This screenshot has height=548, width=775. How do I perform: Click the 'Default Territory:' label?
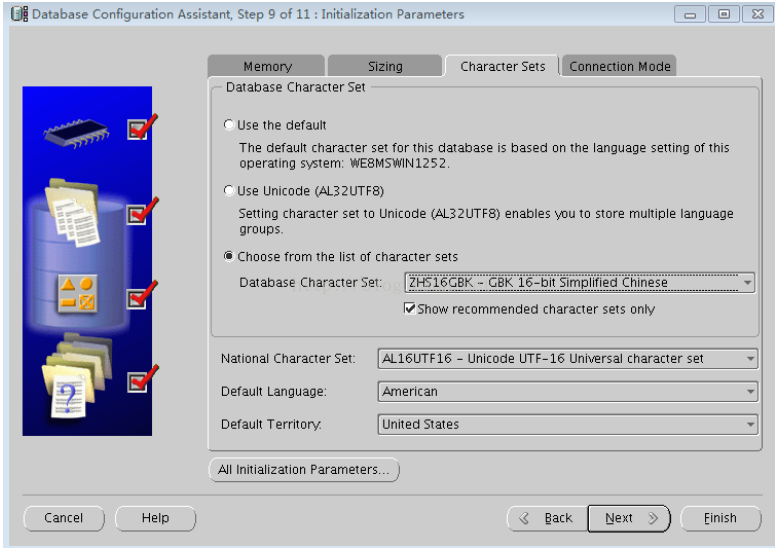click(271, 424)
